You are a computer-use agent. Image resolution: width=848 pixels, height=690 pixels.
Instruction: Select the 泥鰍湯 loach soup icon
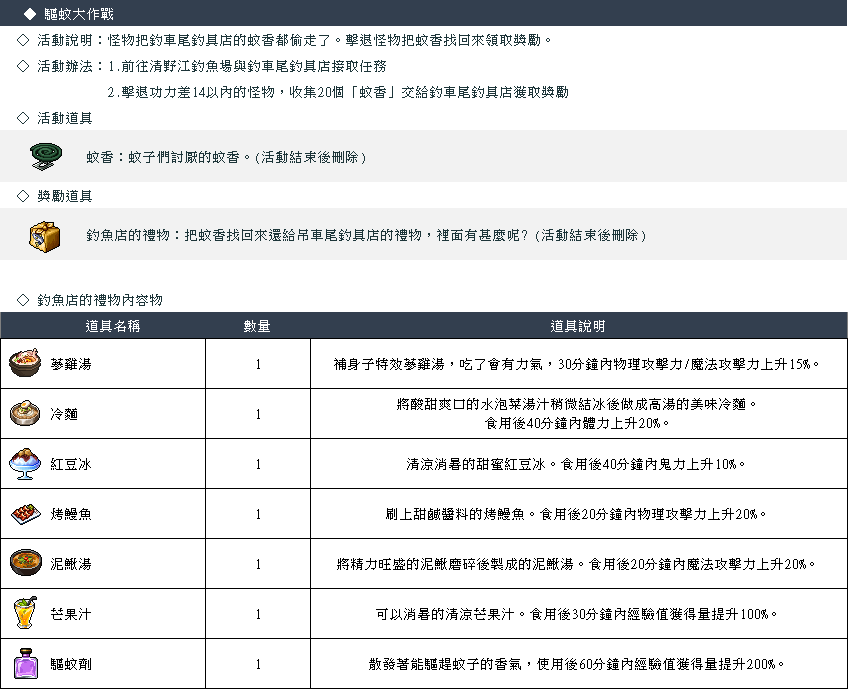(25, 564)
